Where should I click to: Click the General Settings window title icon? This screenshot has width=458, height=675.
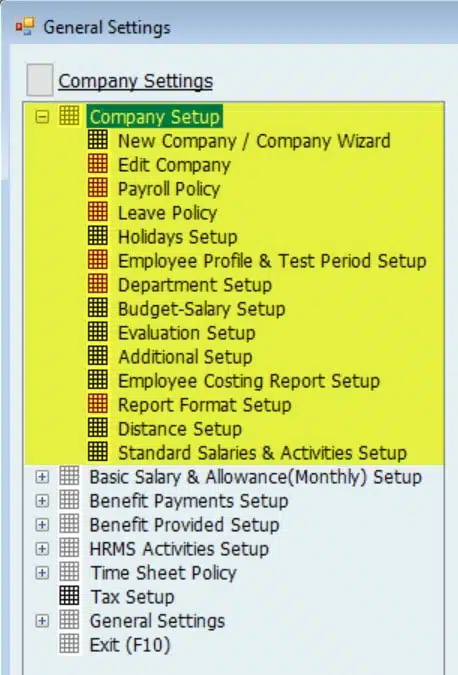click(x=25, y=26)
